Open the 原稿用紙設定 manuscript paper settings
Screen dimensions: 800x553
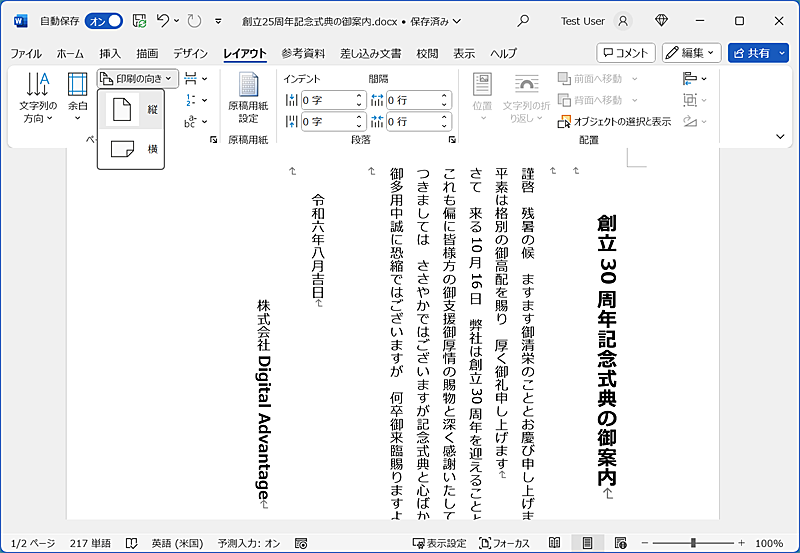pos(247,99)
